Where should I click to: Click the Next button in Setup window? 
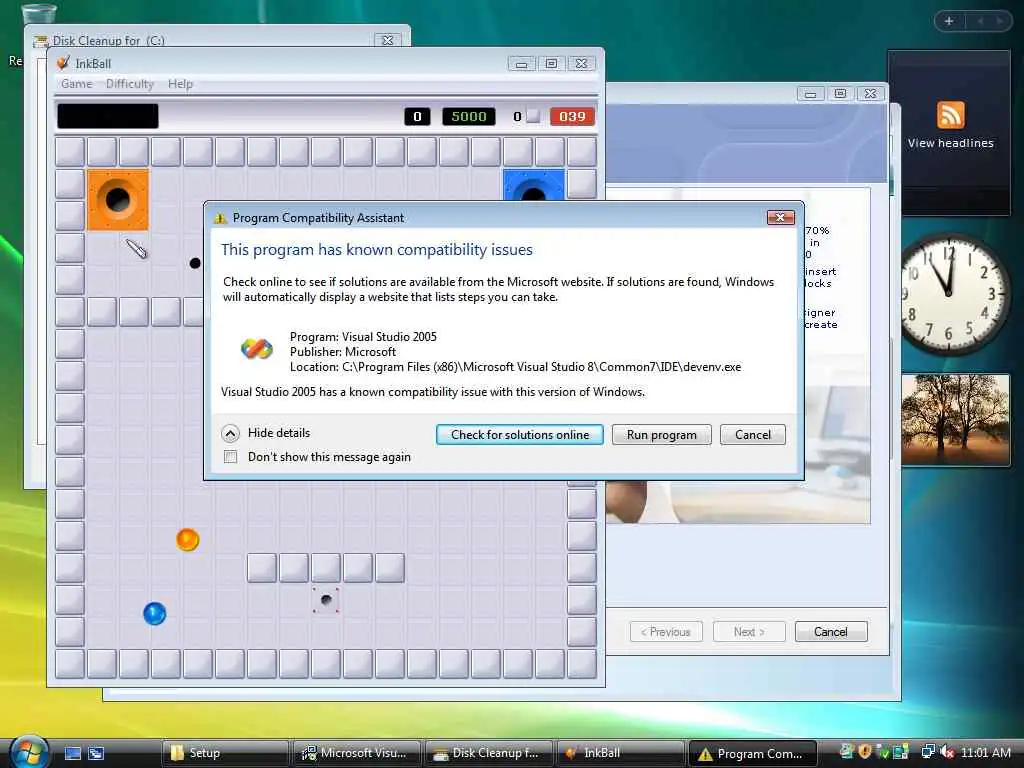click(749, 632)
